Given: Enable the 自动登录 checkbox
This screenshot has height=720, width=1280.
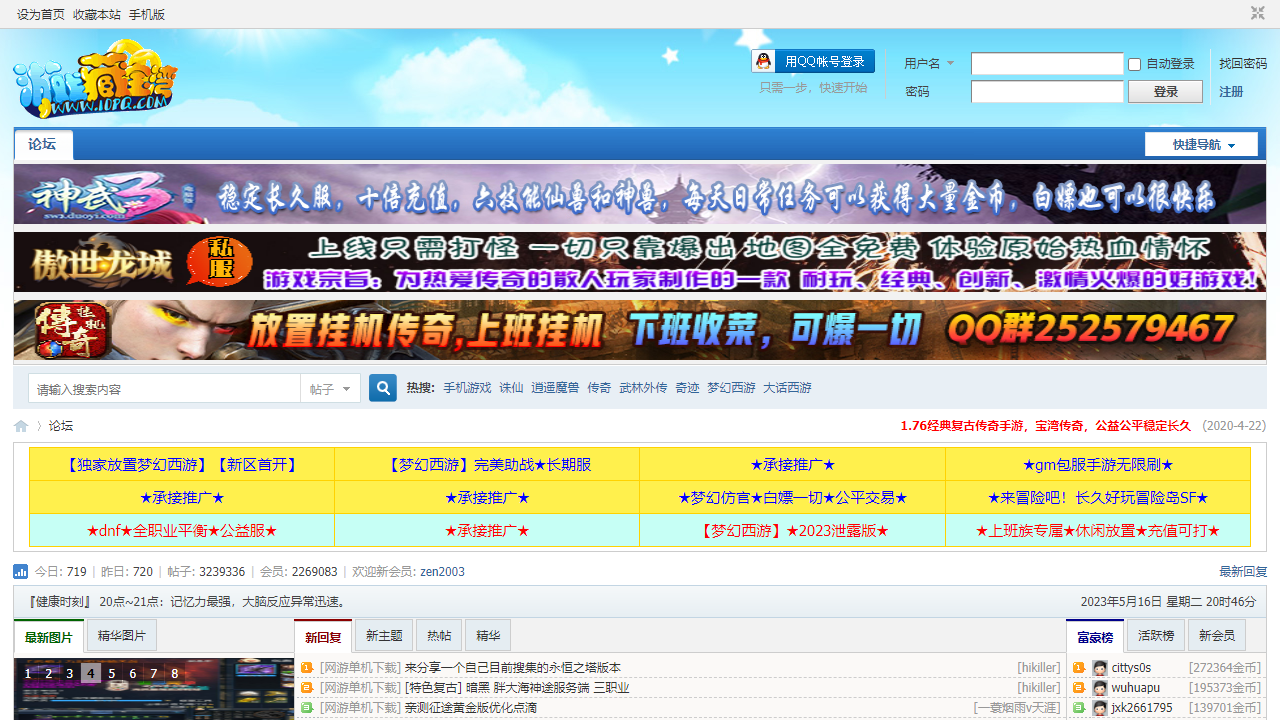Looking at the screenshot, I should point(1135,64).
